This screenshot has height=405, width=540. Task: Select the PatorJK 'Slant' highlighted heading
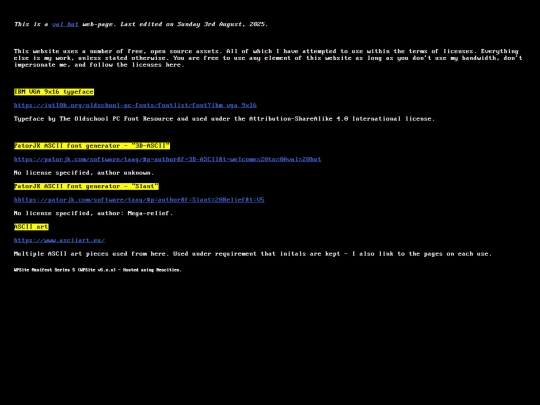tap(86, 186)
